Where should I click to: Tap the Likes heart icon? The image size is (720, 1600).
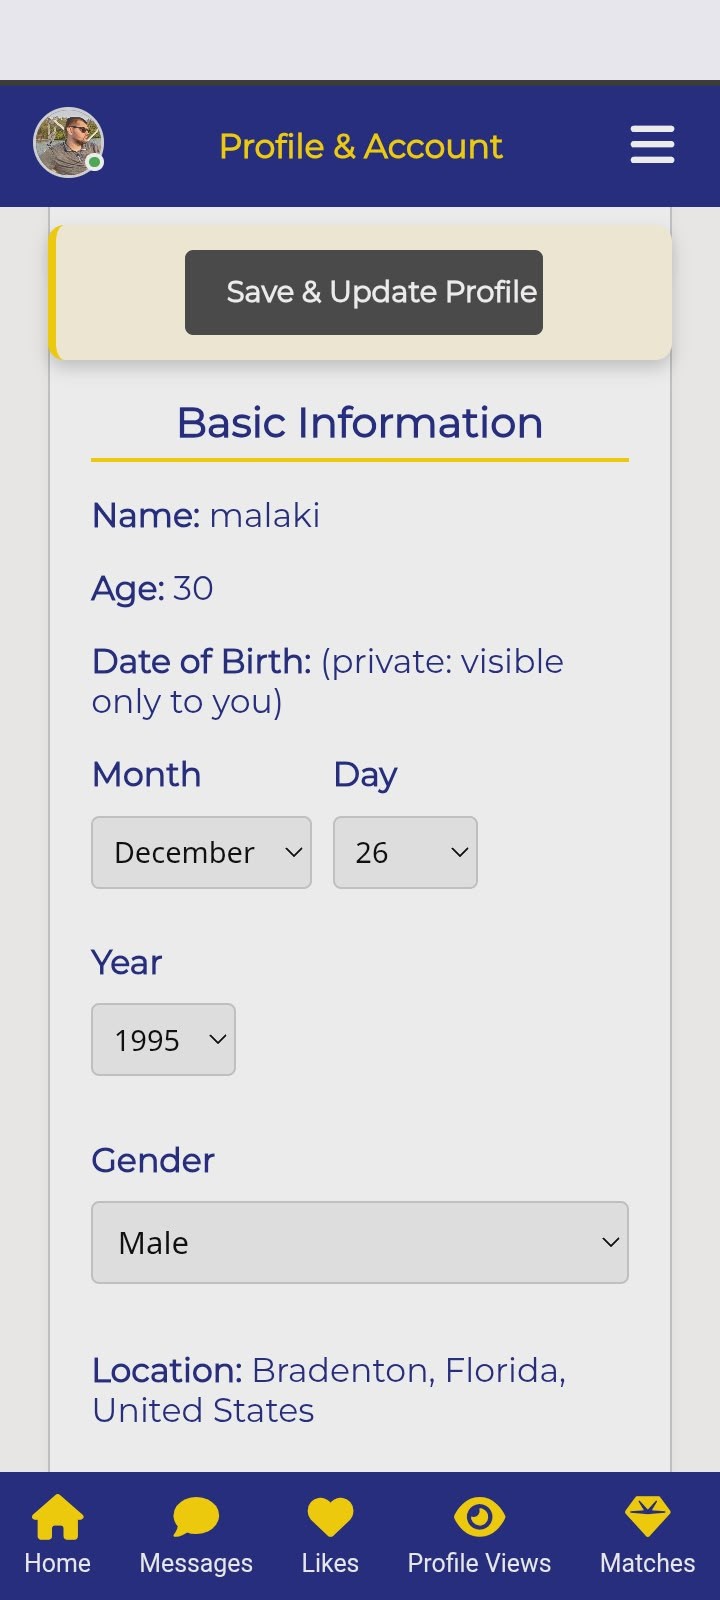click(330, 1516)
